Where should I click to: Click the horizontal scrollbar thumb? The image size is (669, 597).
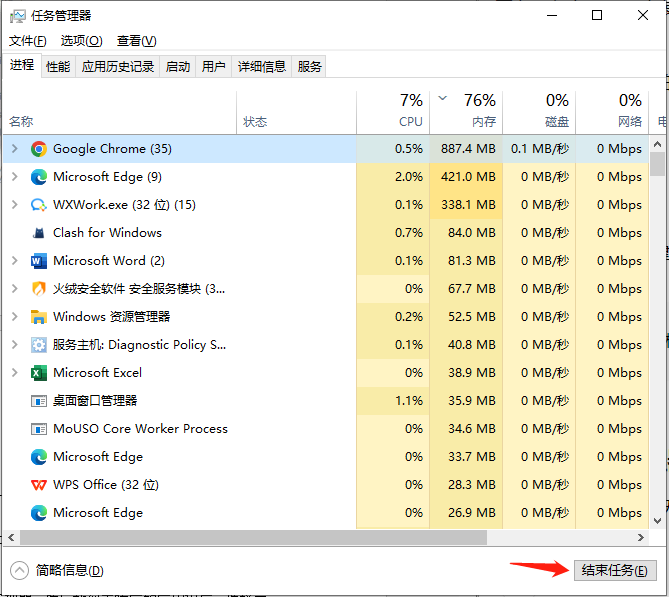coord(253,538)
